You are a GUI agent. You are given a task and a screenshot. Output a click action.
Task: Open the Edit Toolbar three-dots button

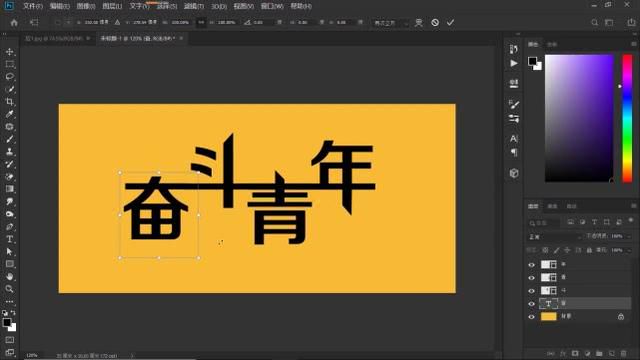point(10,301)
